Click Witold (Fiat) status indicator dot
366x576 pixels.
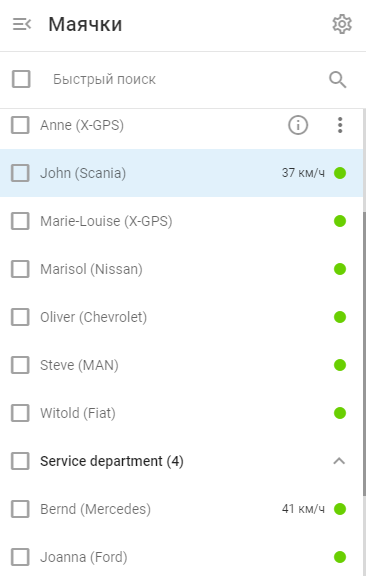coord(340,413)
